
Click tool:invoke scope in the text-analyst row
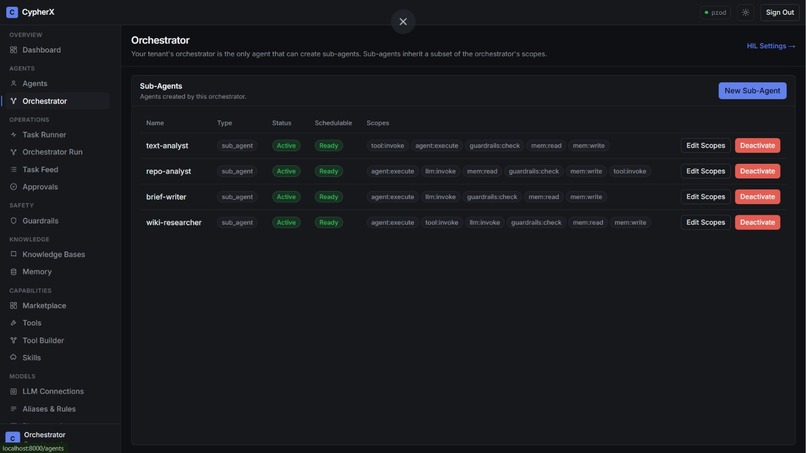[x=388, y=146]
